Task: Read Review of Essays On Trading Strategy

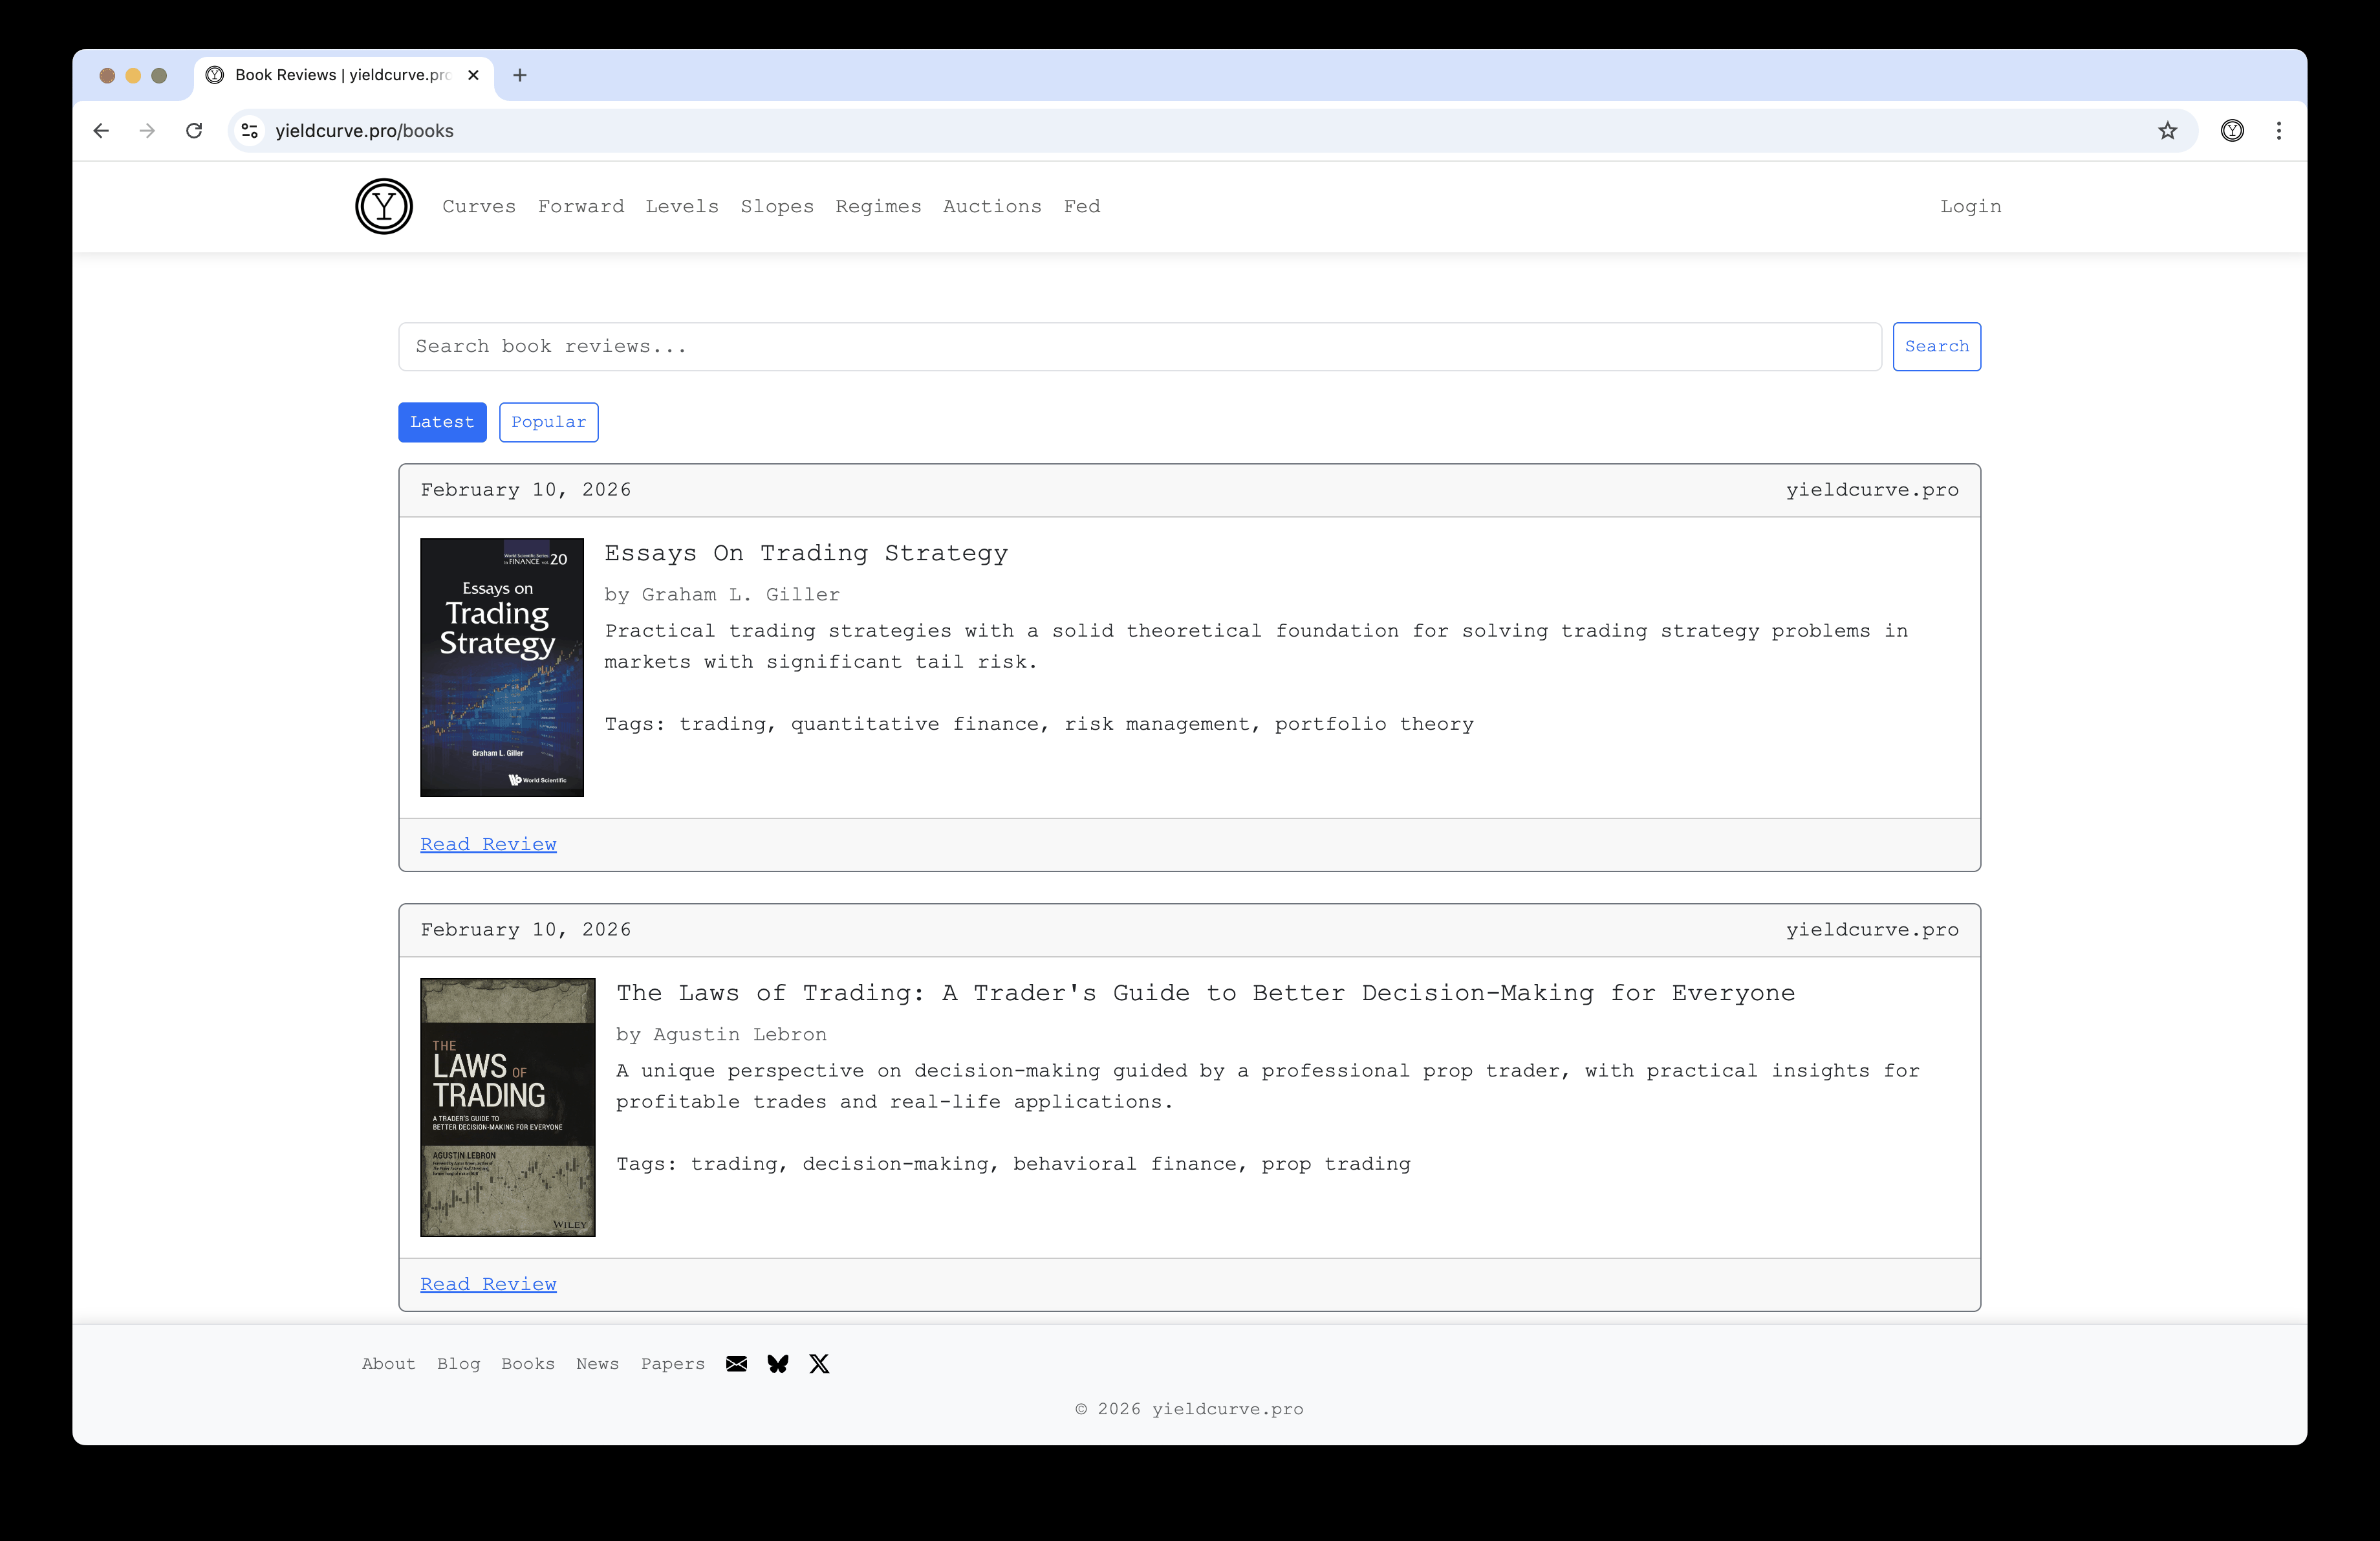Action: [x=488, y=844]
